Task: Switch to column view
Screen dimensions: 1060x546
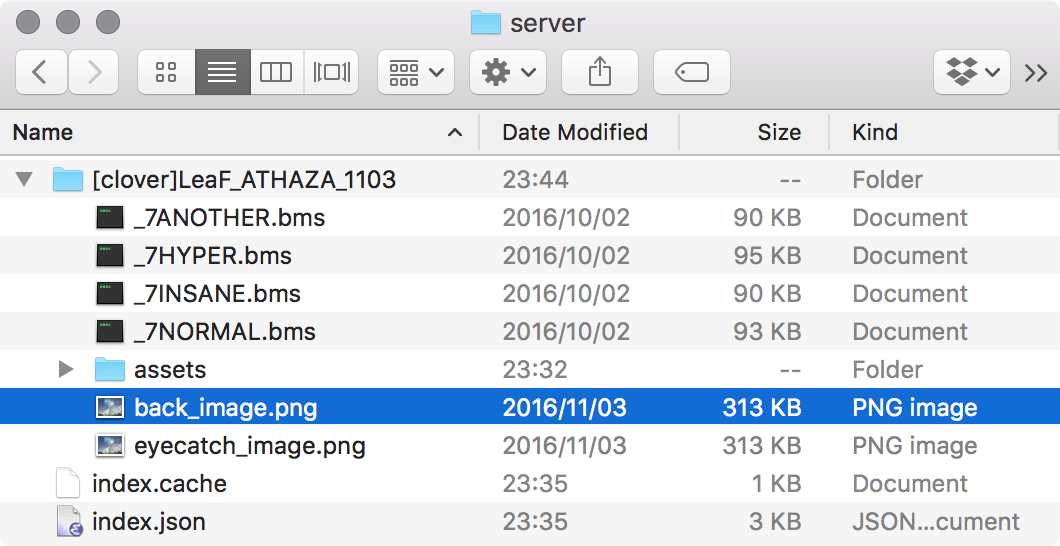Action: coord(276,72)
